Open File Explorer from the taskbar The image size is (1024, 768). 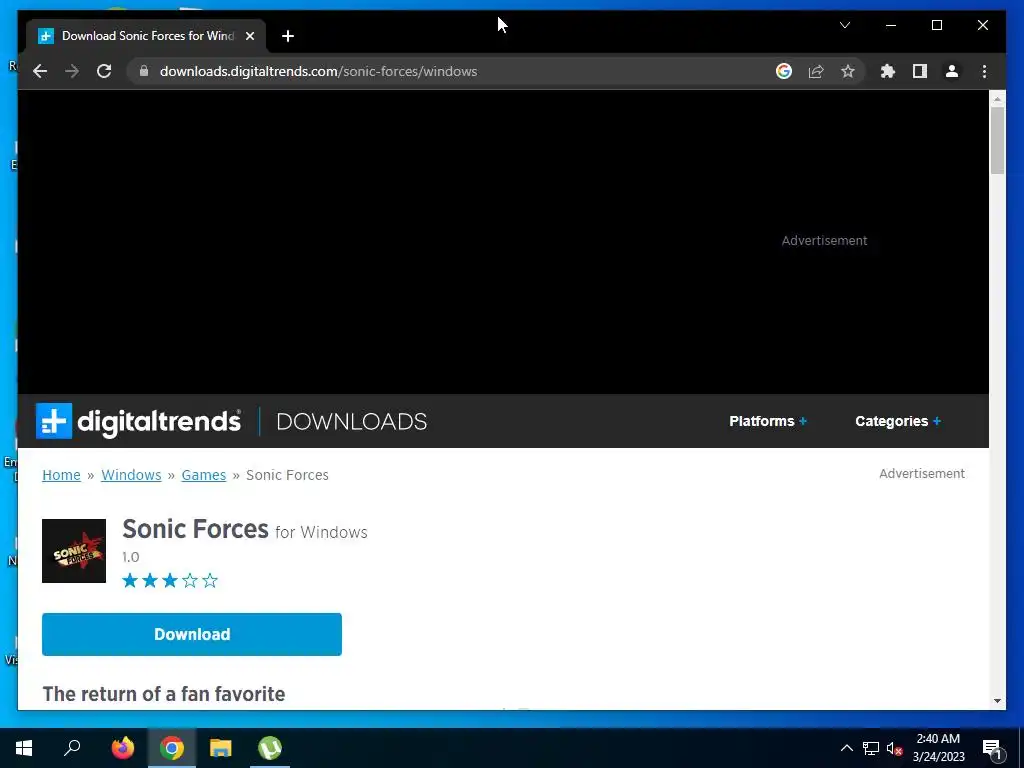[221, 748]
